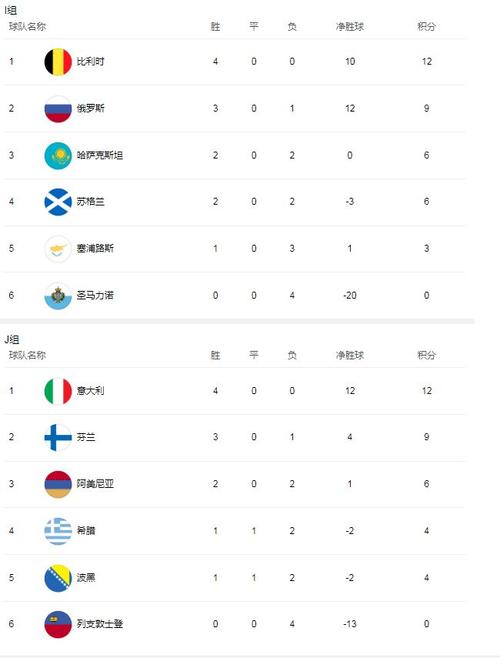Click the 积分 column header in group I
Image resolution: width=500 pixels, height=658 pixels.
[427, 26]
